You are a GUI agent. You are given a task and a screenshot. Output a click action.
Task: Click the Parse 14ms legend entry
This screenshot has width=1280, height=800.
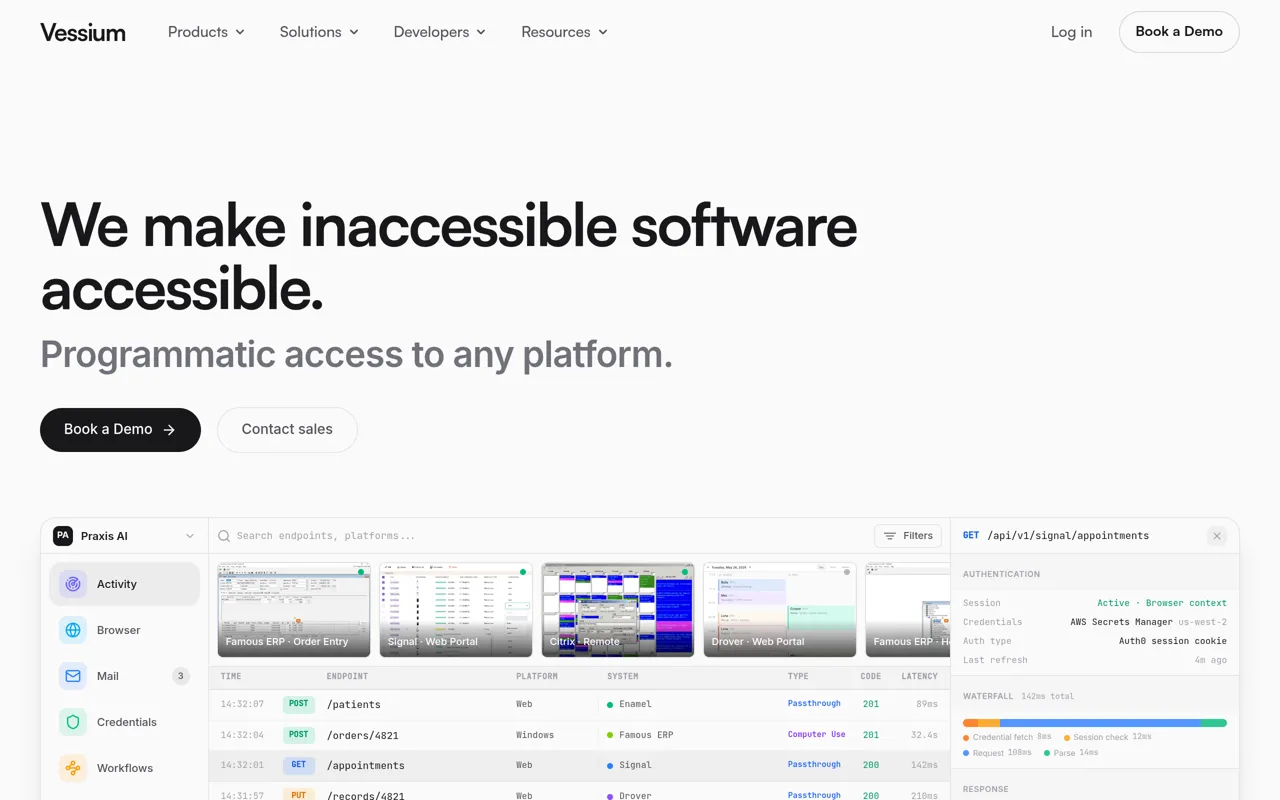click(1071, 753)
